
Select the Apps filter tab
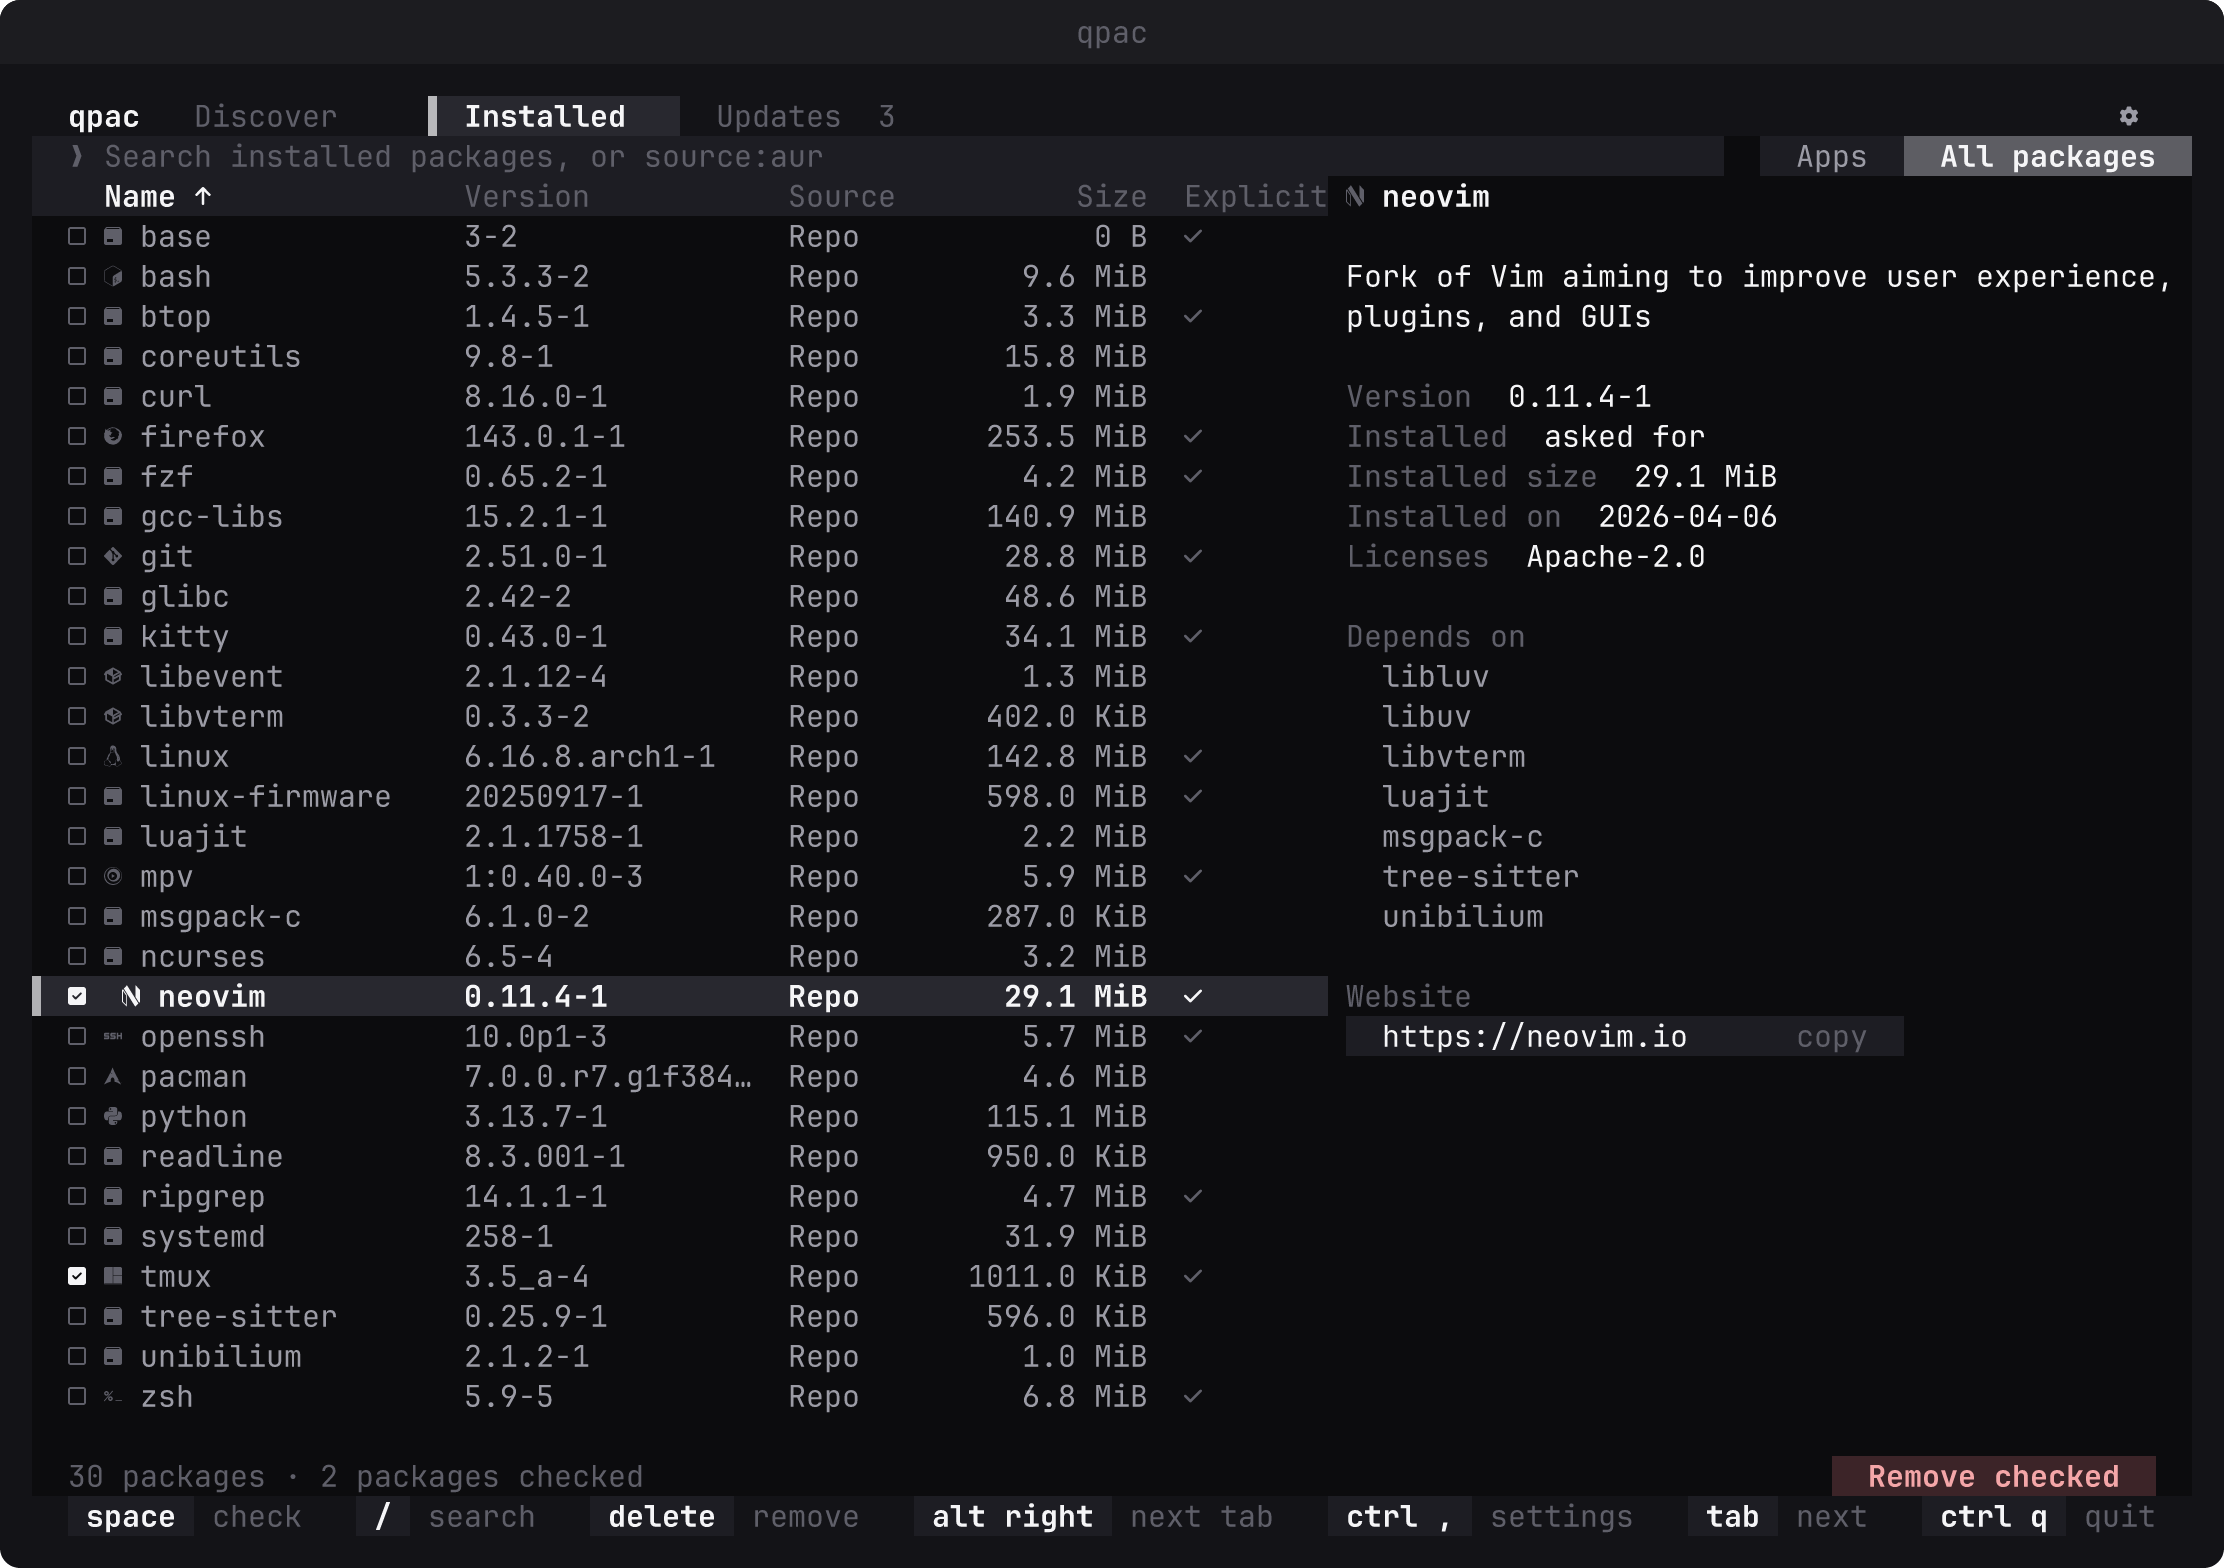1832,156
